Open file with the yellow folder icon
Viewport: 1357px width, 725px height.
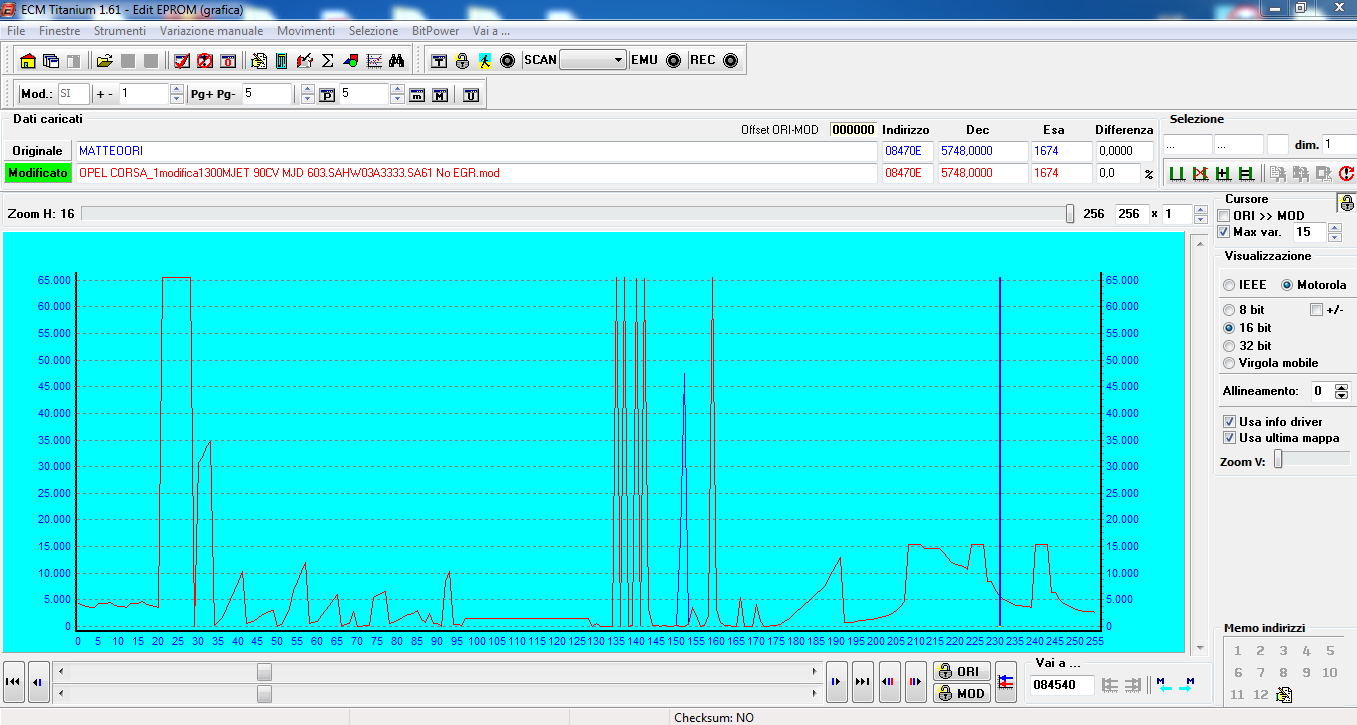coord(104,61)
